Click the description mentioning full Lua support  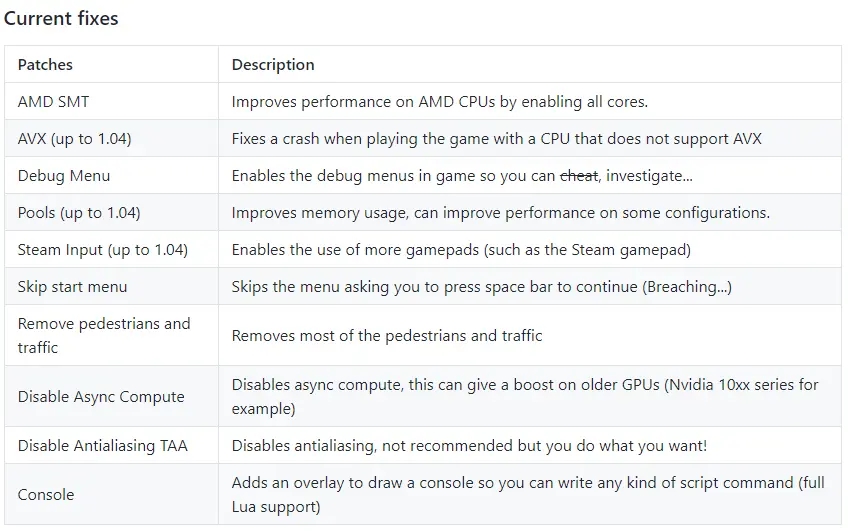click(528, 494)
